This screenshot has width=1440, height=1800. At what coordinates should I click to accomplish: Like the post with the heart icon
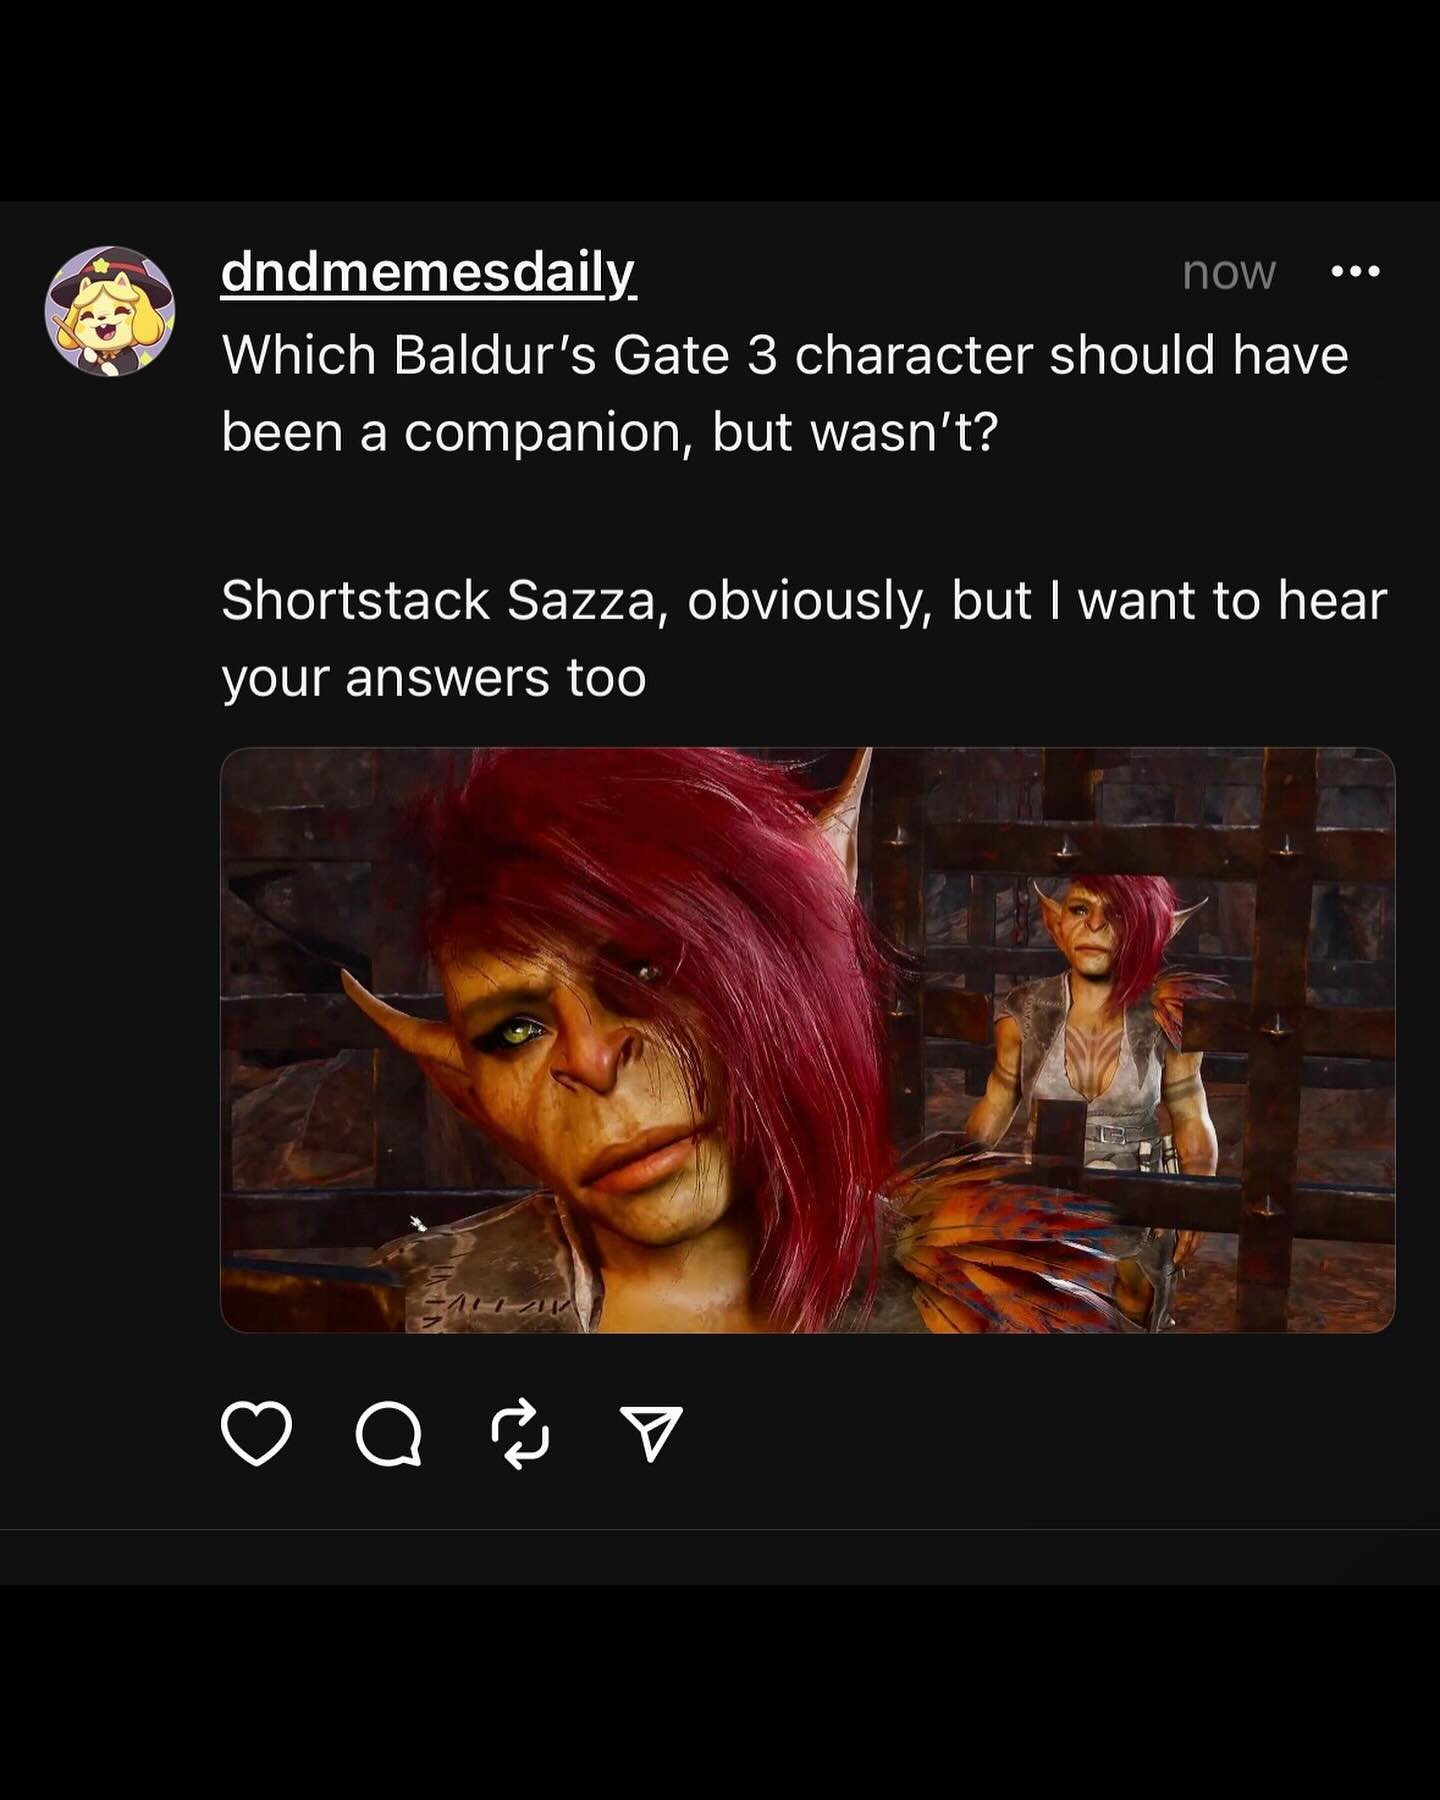pyautogui.click(x=256, y=1433)
